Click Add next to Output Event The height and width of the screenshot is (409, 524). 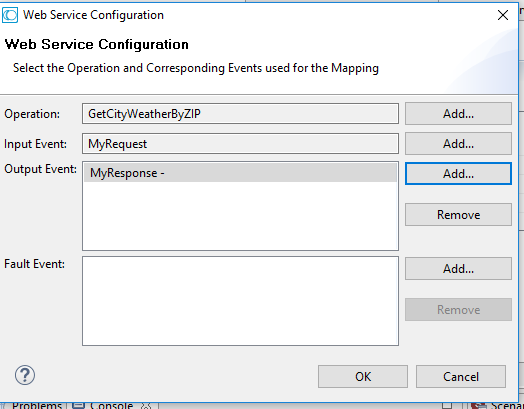[x=458, y=173]
